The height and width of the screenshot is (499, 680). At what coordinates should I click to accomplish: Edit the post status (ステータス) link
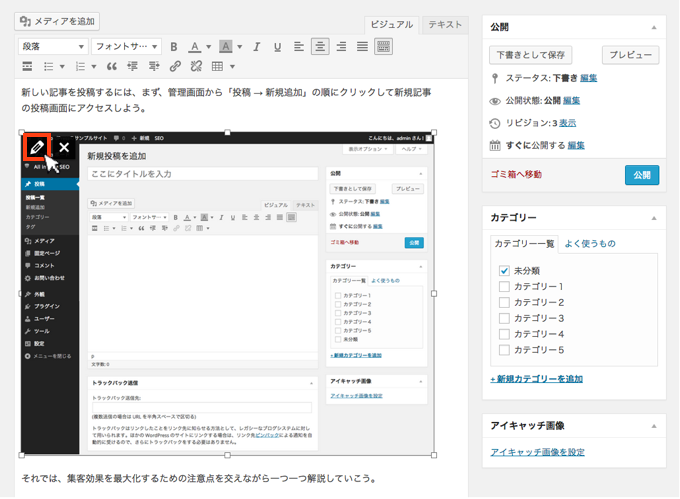click(588, 78)
